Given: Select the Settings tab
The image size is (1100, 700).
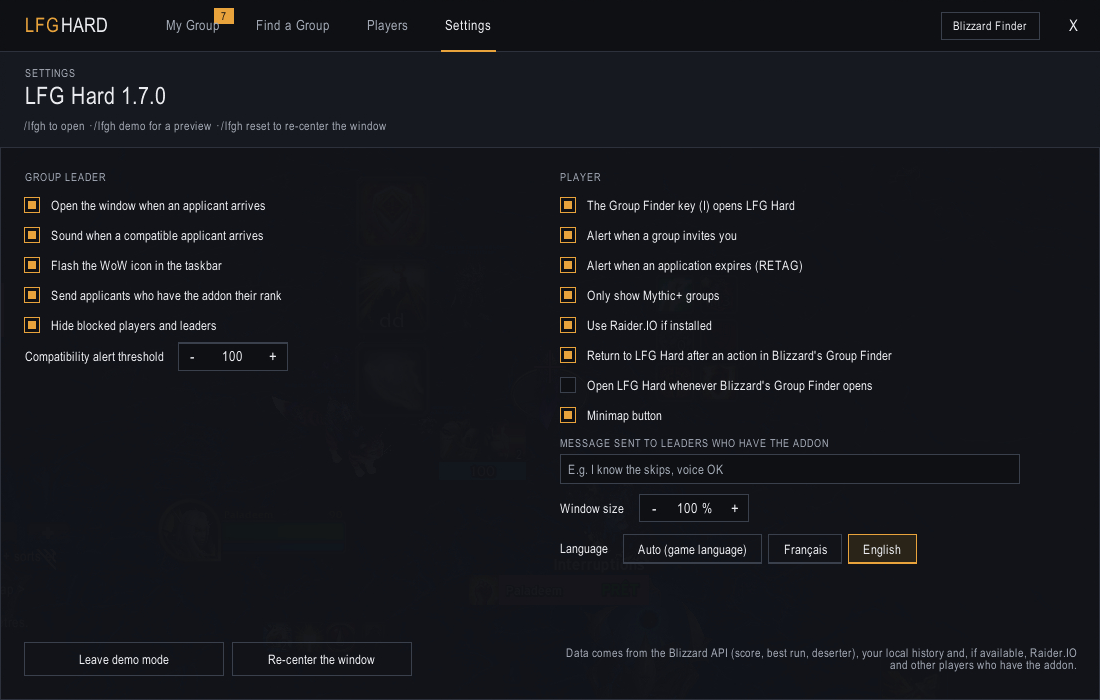Looking at the screenshot, I should 468,25.
